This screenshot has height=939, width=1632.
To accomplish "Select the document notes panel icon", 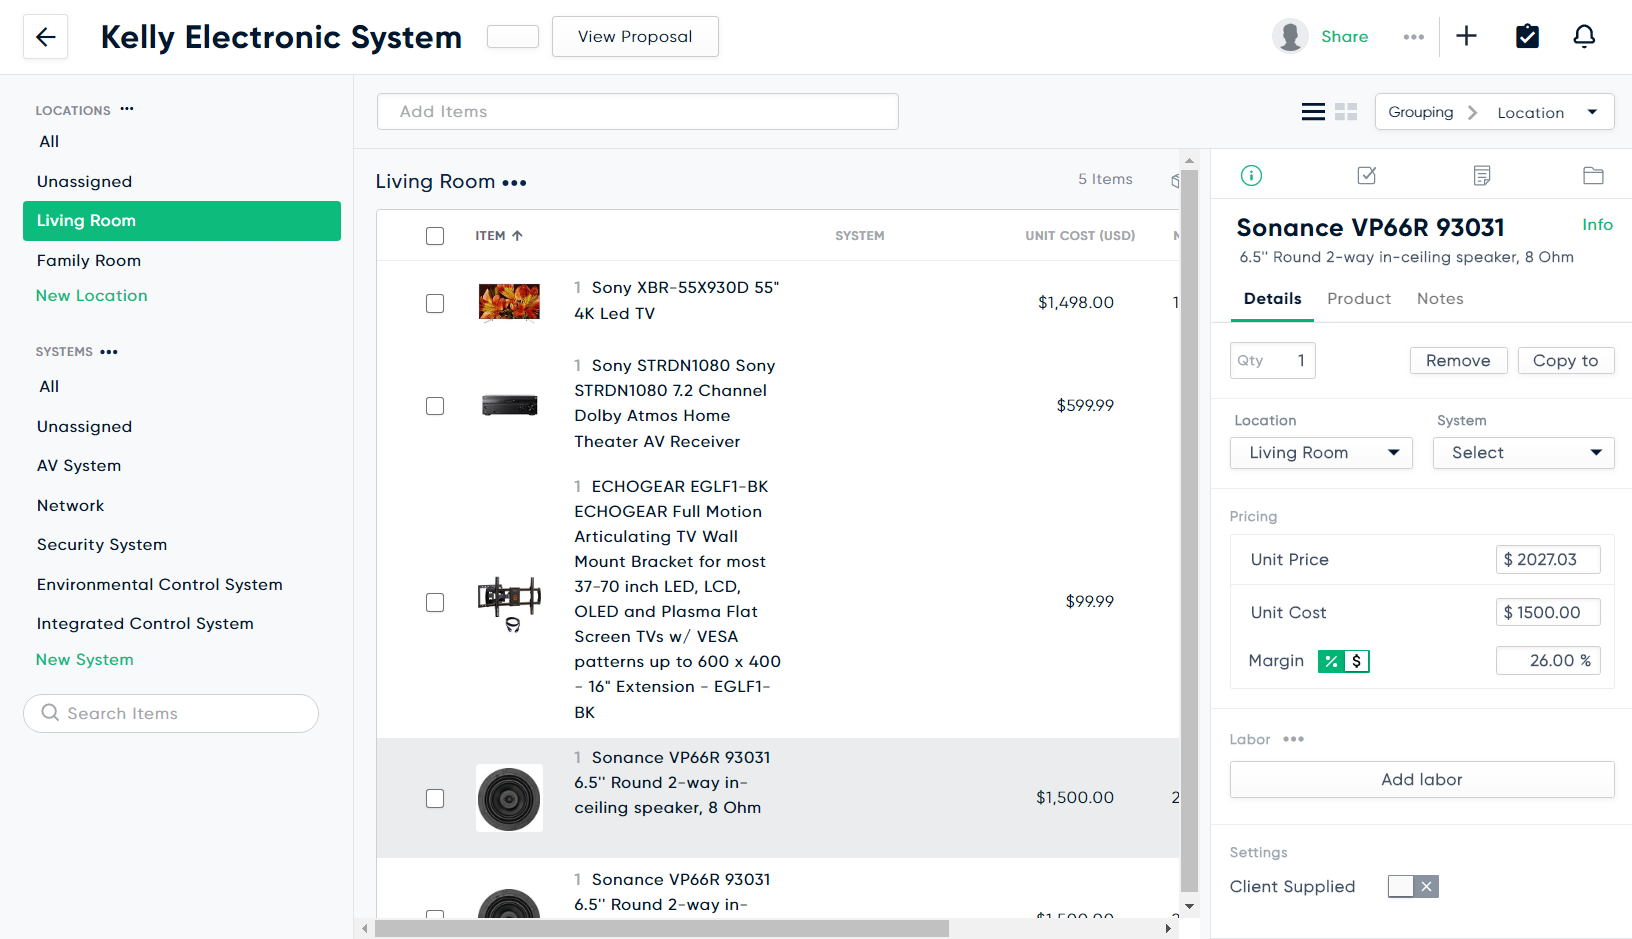I will [x=1482, y=176].
